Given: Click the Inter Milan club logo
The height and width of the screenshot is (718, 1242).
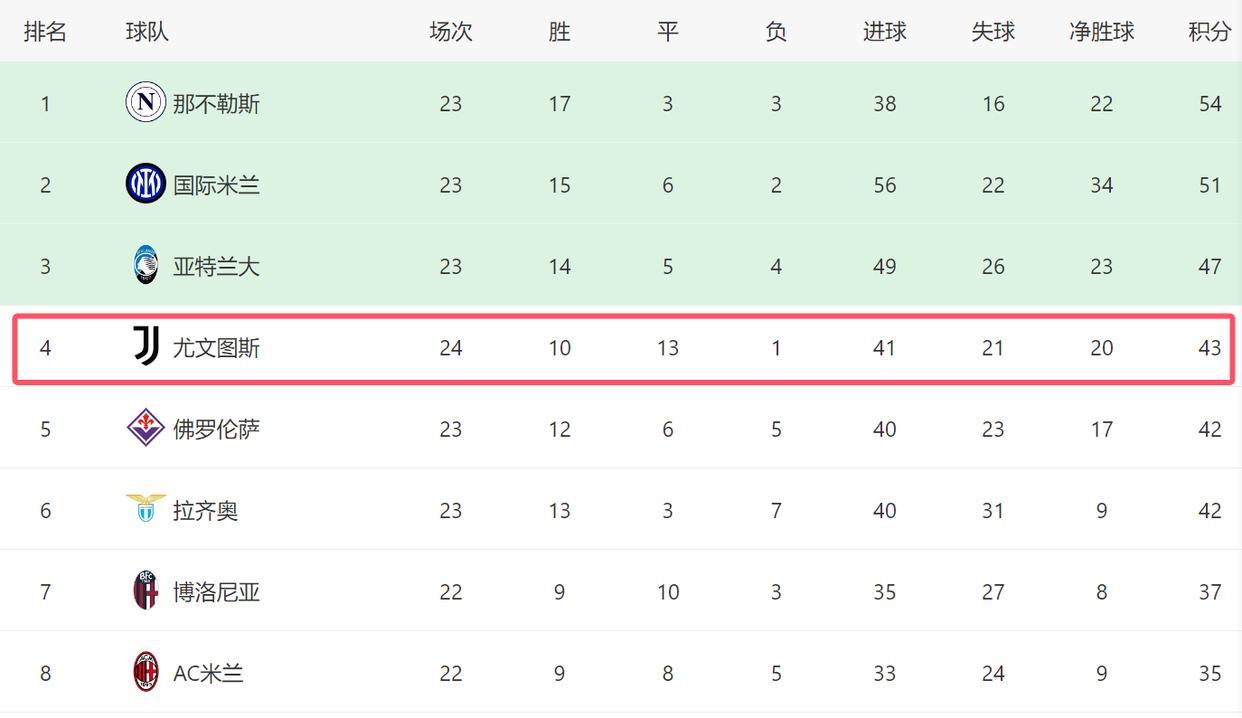Looking at the screenshot, I should click(x=145, y=184).
